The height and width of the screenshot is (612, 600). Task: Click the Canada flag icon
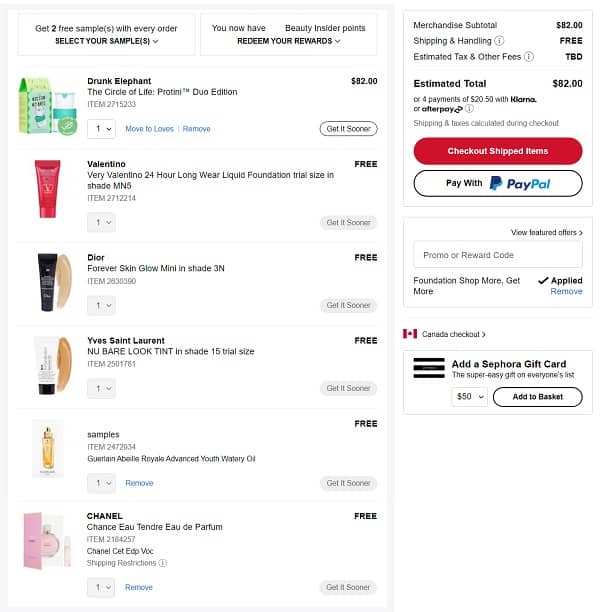tap(410, 334)
